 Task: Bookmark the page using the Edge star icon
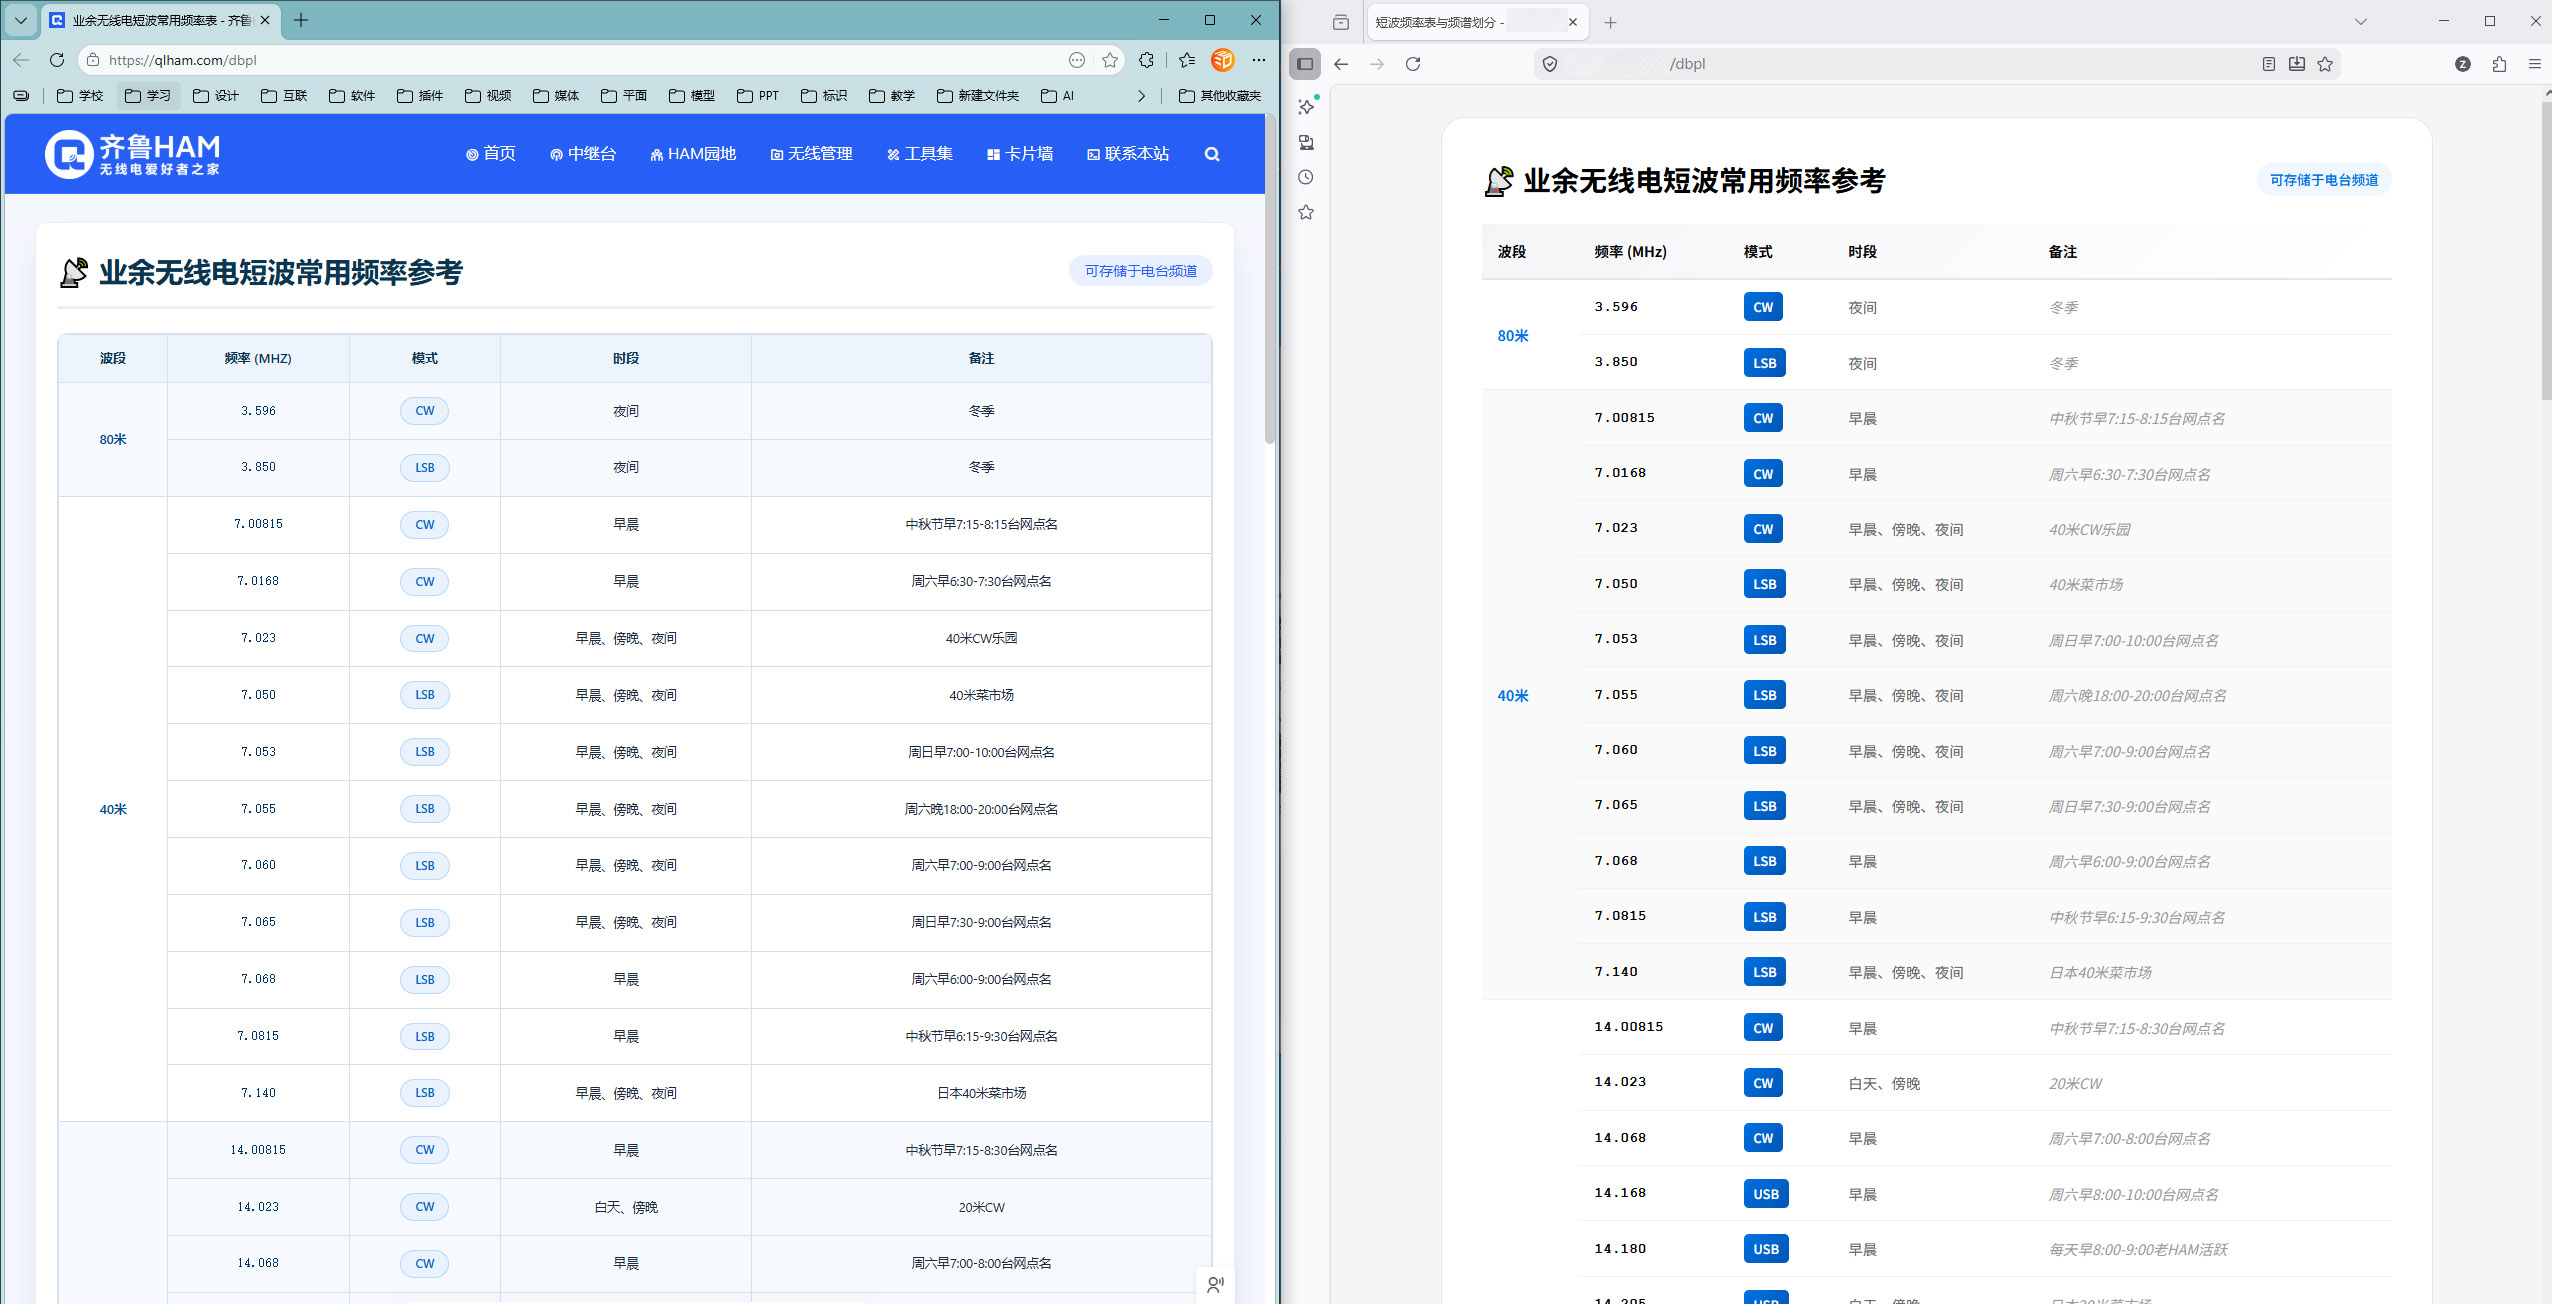tap(1110, 60)
